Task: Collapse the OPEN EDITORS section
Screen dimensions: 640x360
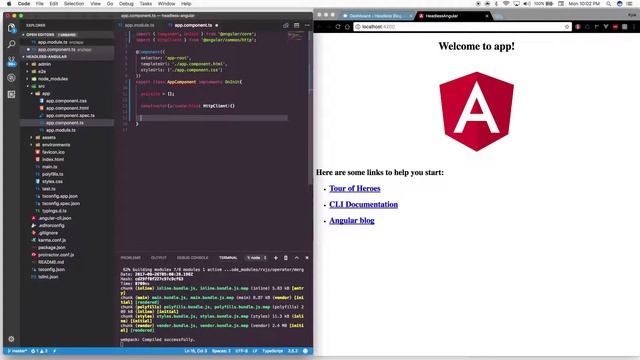Action: pyautogui.click(x=40, y=35)
